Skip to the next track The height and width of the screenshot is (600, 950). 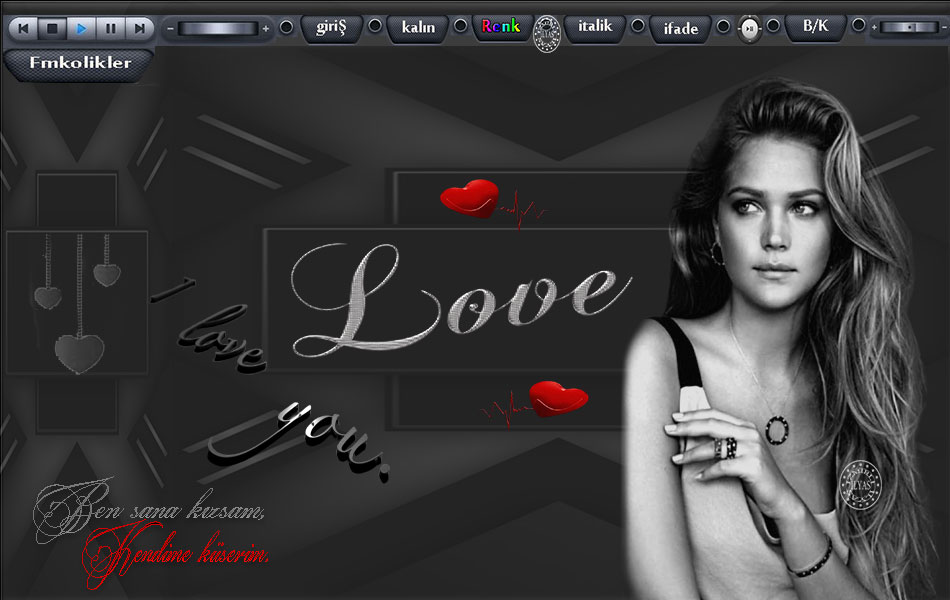[x=140, y=29]
